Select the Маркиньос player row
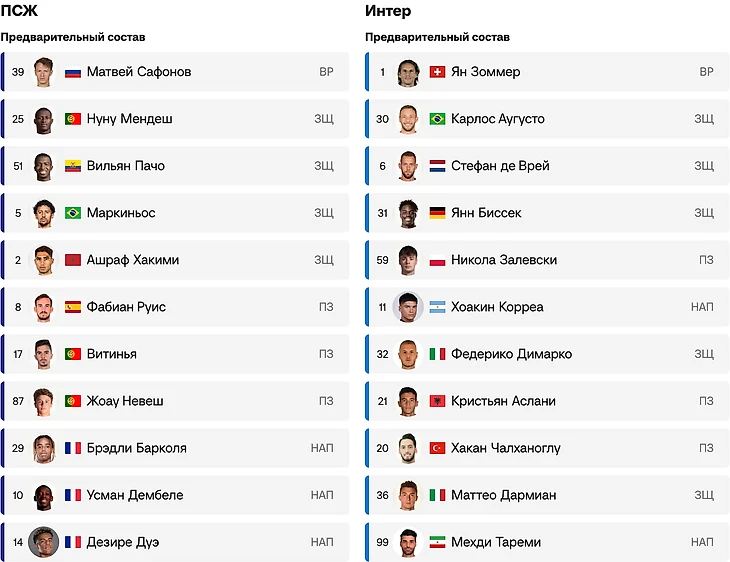The image size is (730, 562). click(x=175, y=213)
